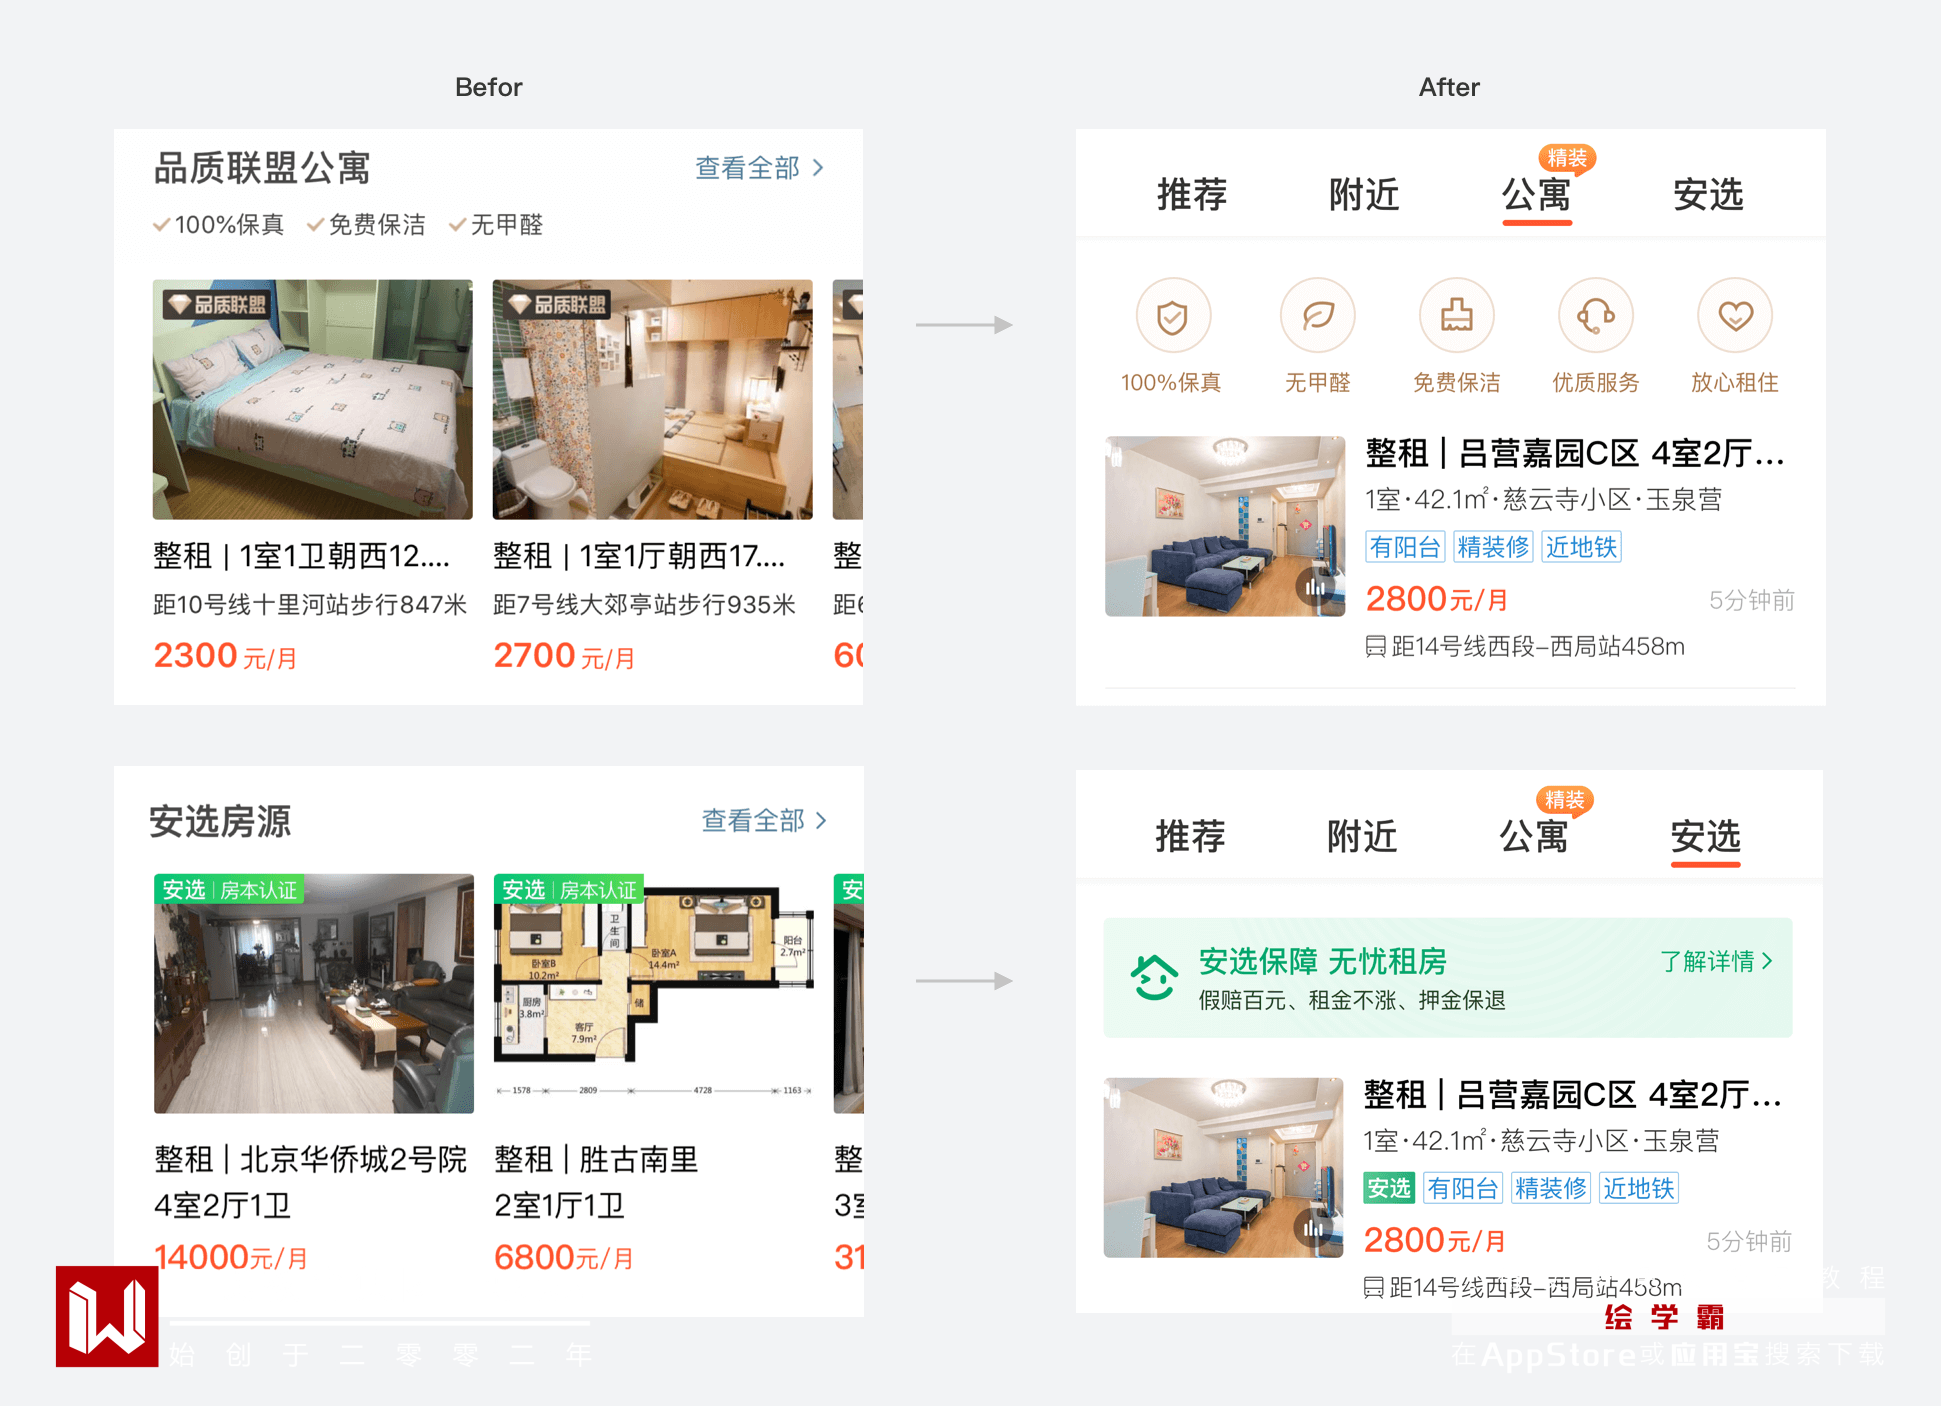Click the 100%保真 shield icon
Image resolution: width=1941 pixels, height=1406 pixels.
tap(1172, 317)
